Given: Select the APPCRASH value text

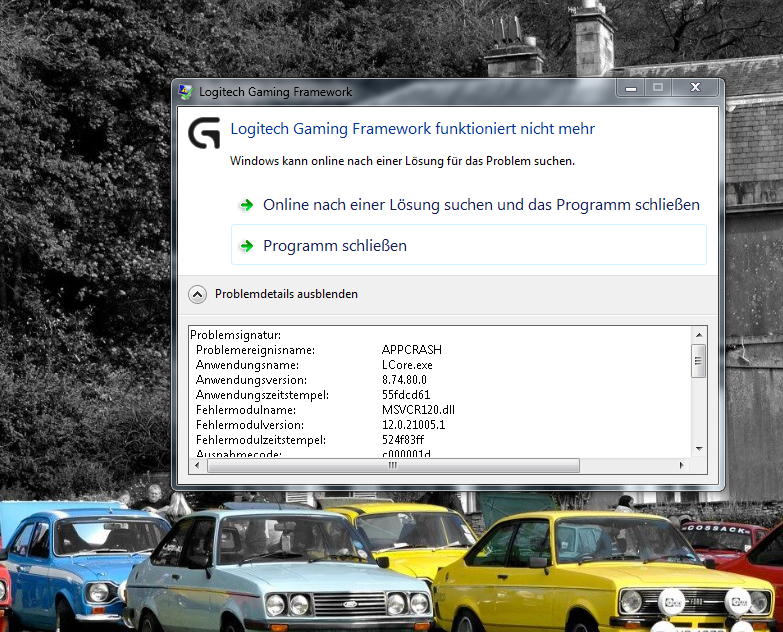Looking at the screenshot, I should click(x=412, y=350).
